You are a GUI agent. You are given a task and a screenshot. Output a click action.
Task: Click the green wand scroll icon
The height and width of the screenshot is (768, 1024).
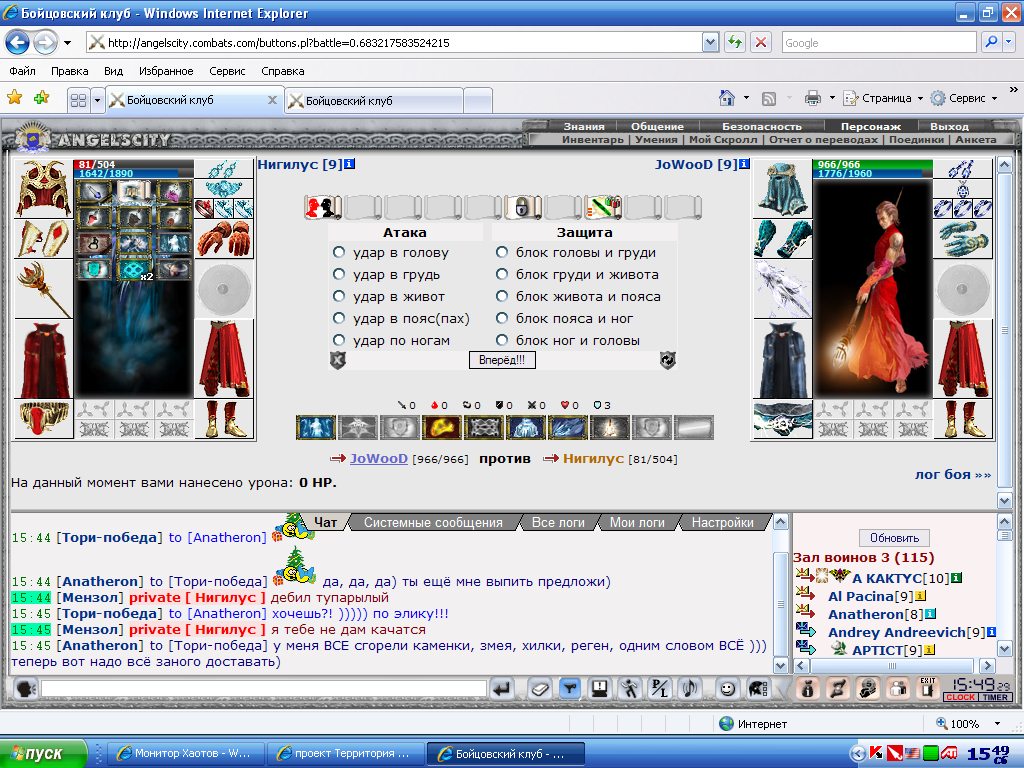[x=603, y=208]
